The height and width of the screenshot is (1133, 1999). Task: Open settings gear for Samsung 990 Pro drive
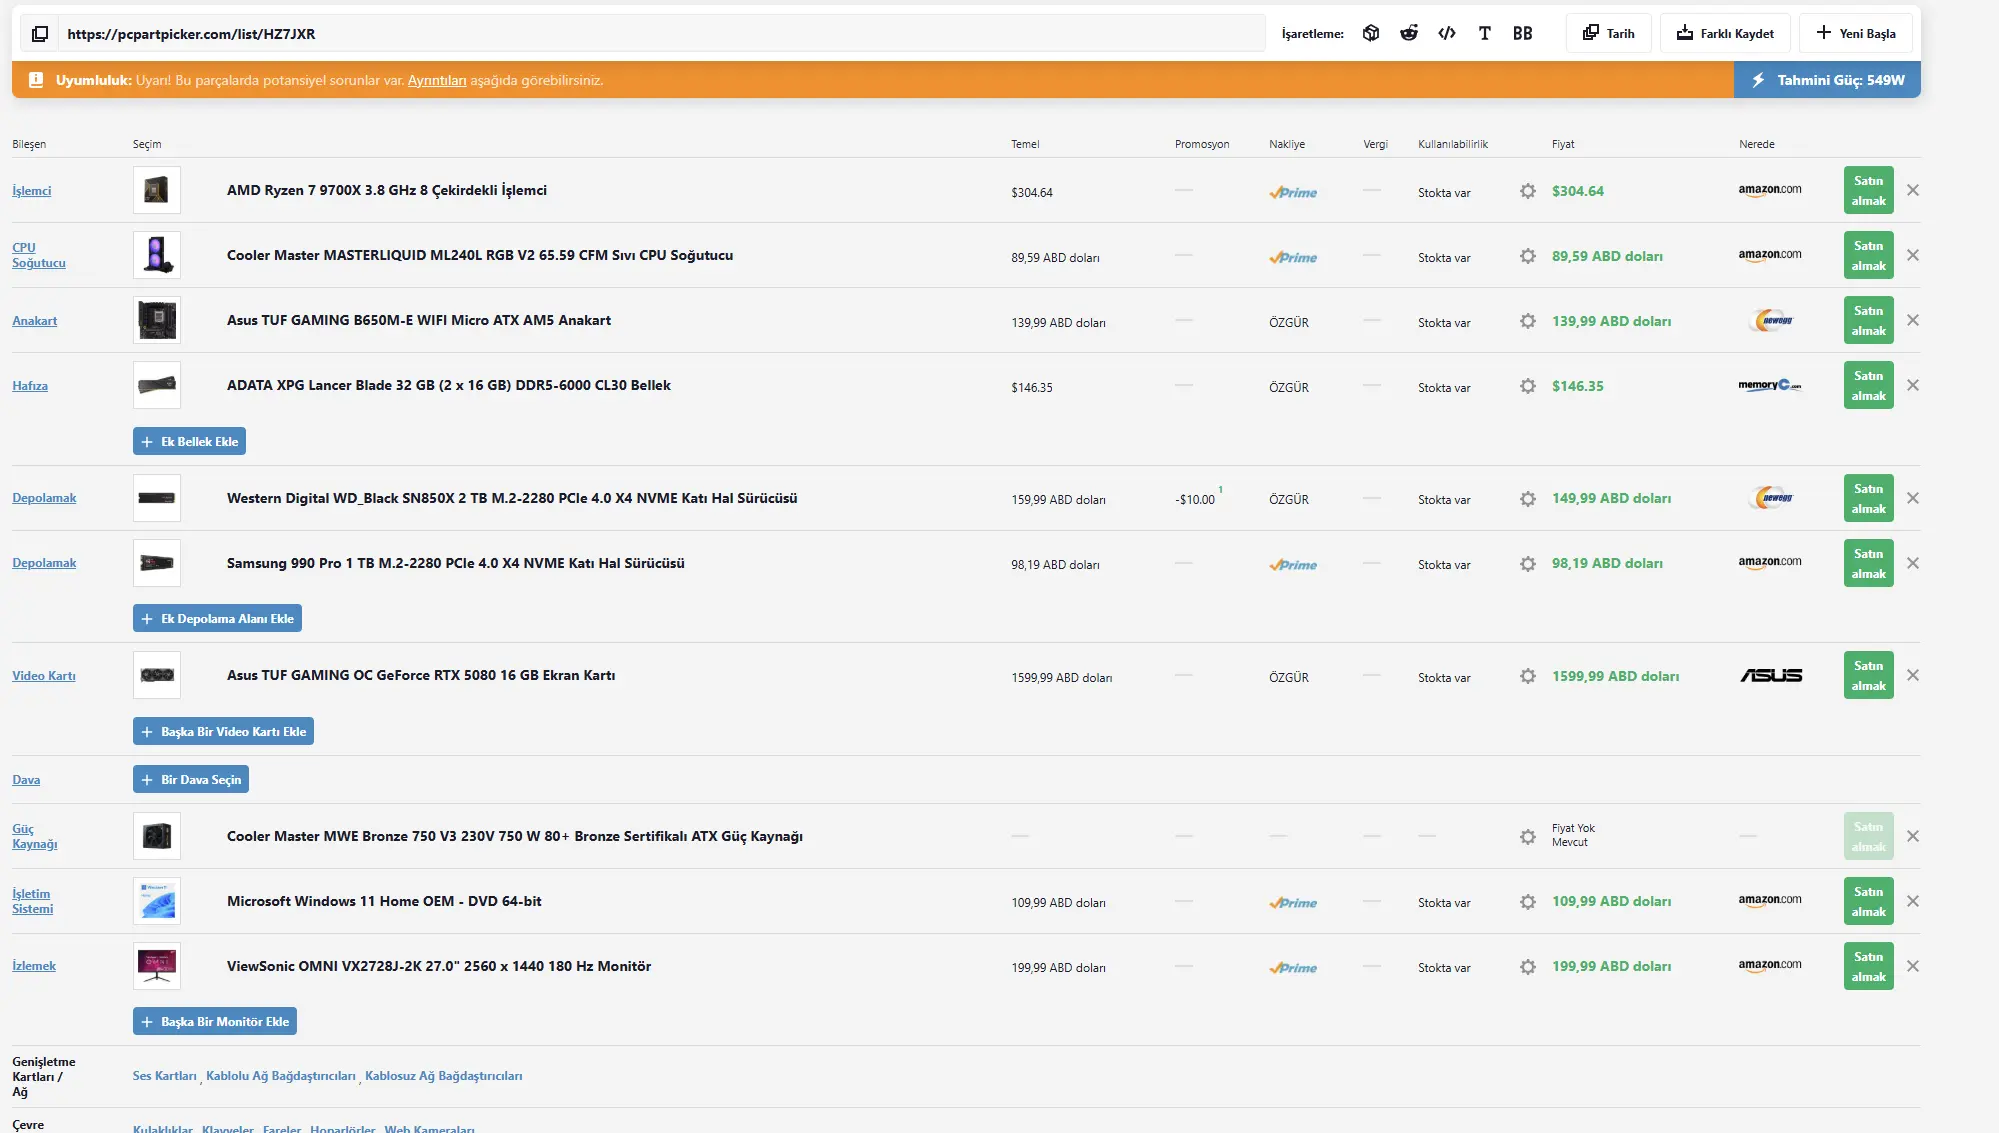tap(1528, 564)
